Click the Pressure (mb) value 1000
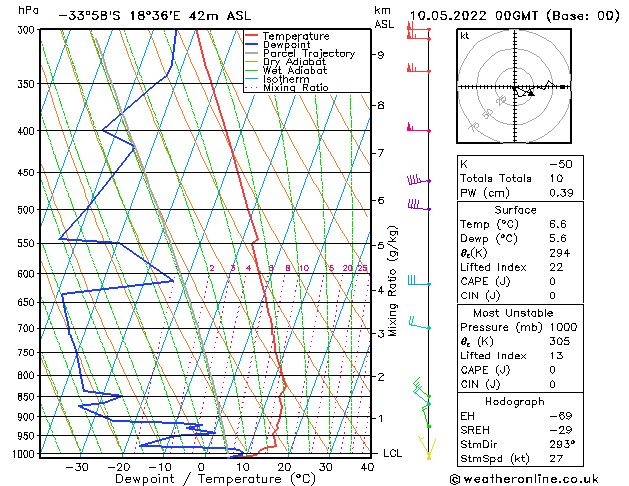This screenshot has height=486, width=629. pos(563,327)
